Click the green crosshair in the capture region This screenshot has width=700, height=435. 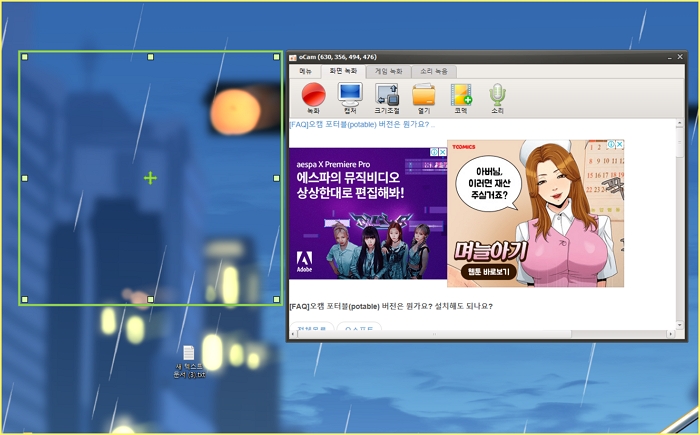pos(150,178)
